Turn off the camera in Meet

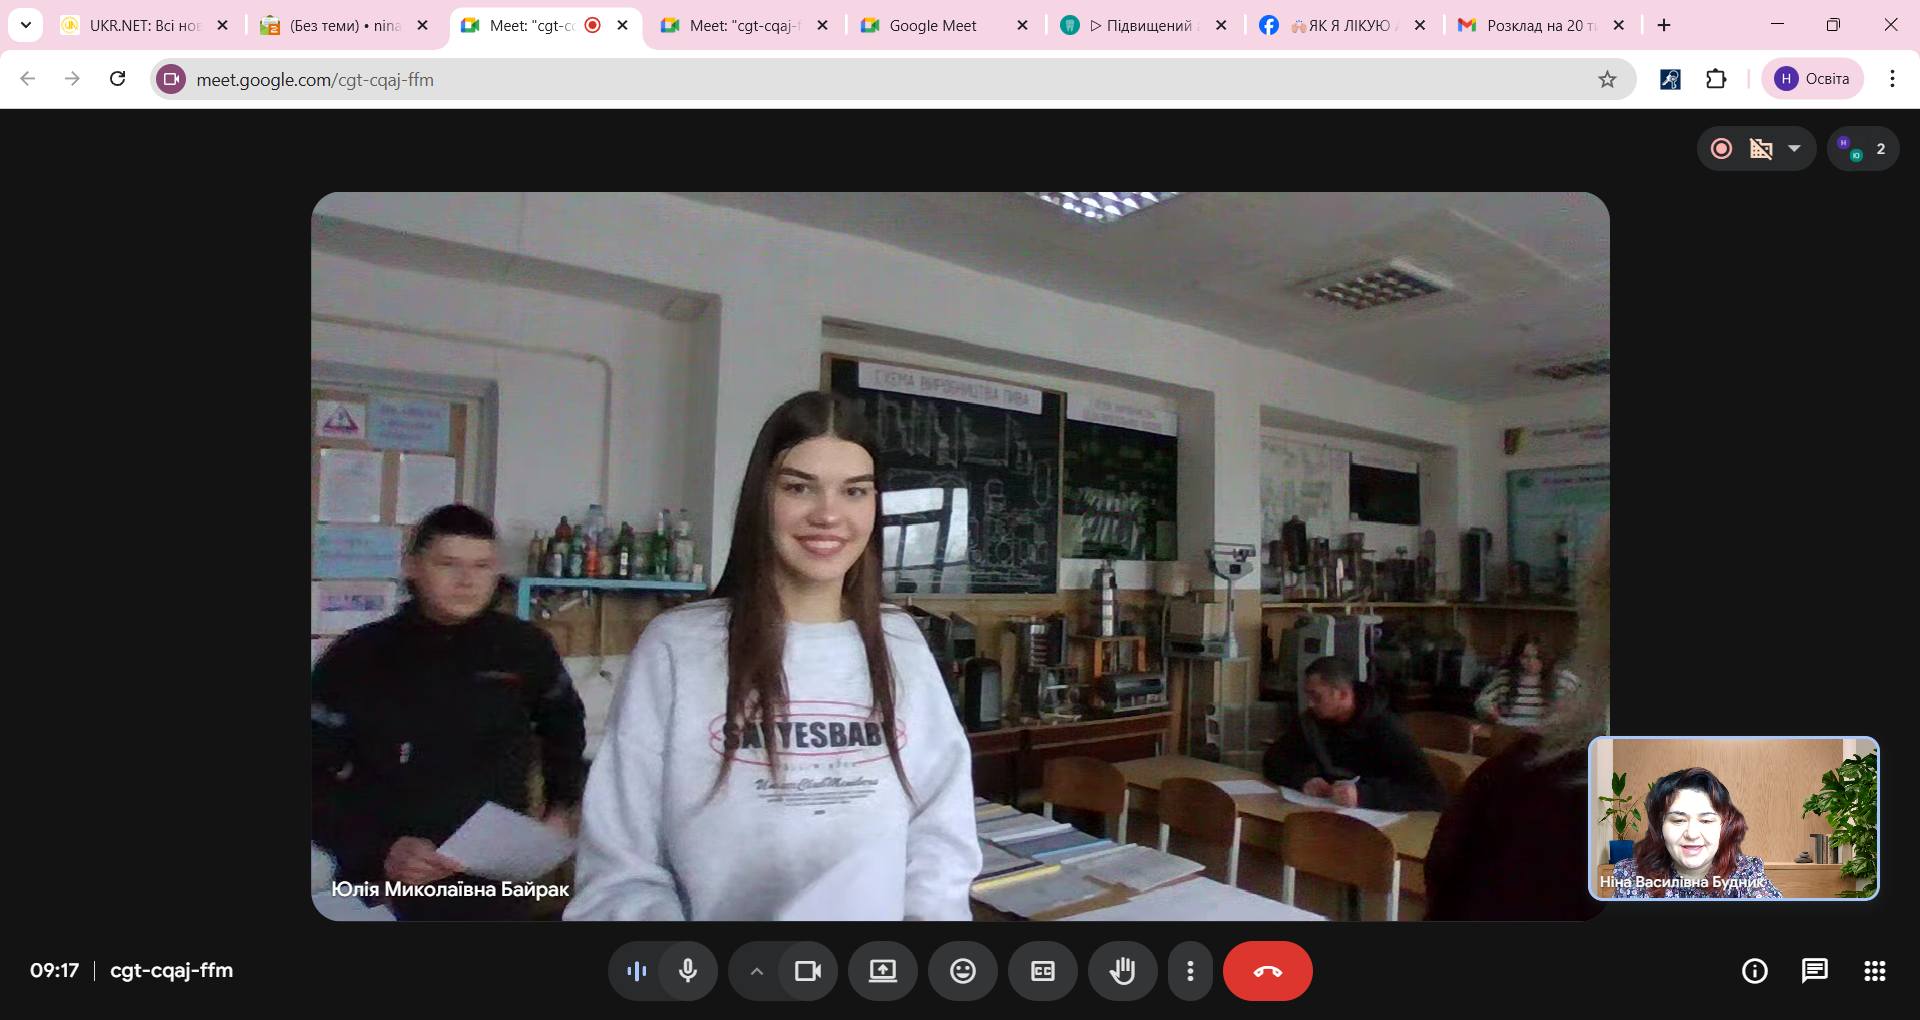tap(807, 971)
